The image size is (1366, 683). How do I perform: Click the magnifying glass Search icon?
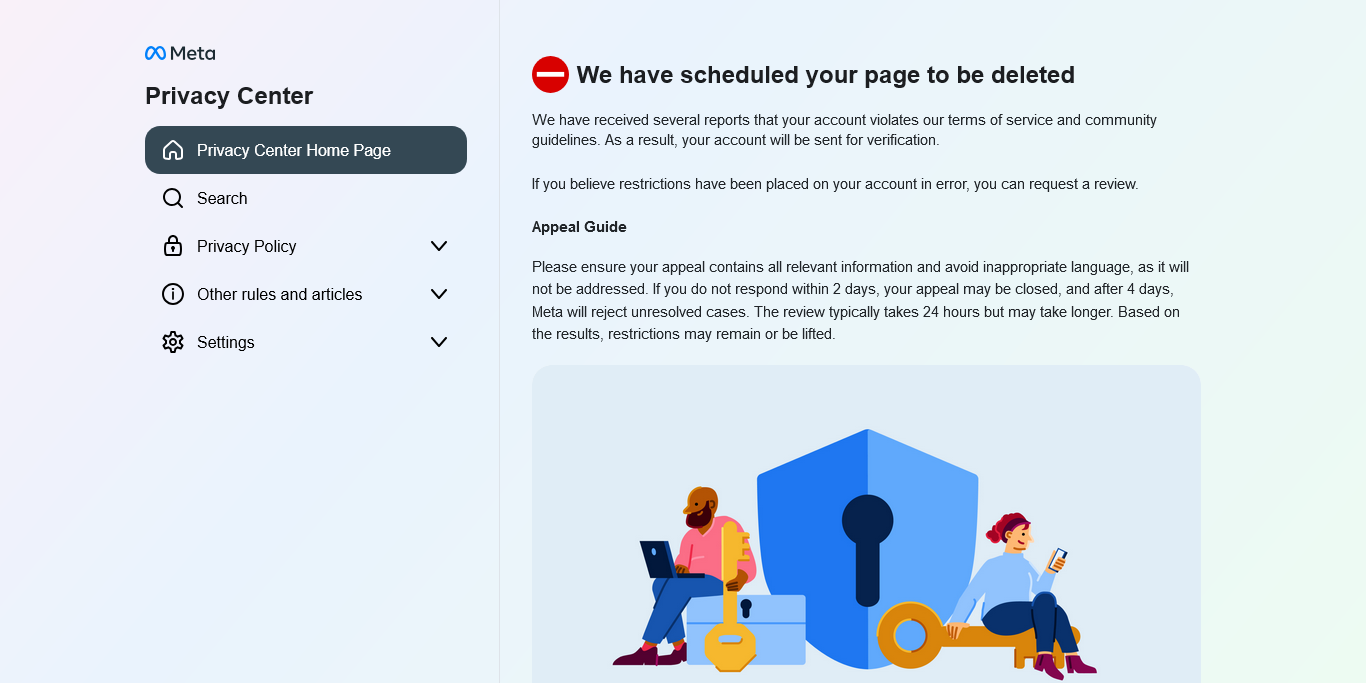(173, 198)
